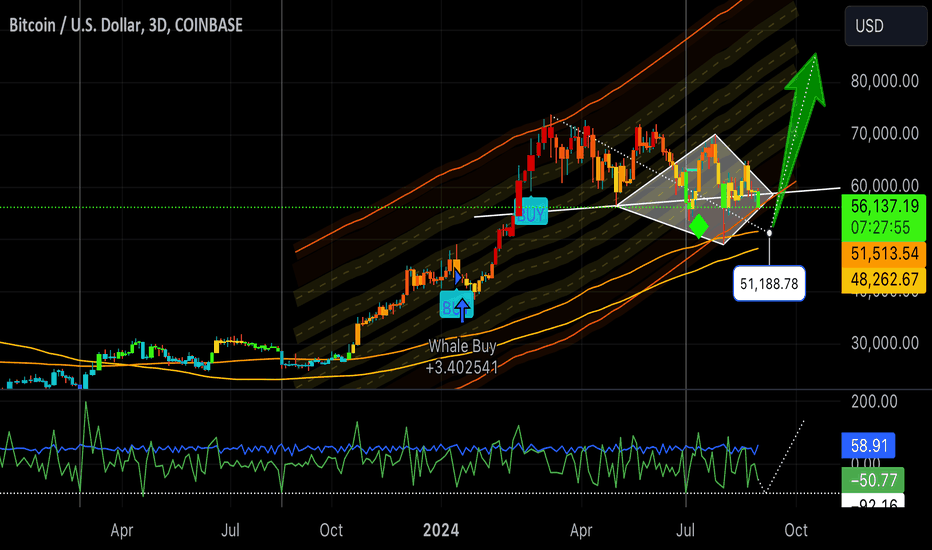Click the 70,000.00 price axis label
The width and height of the screenshot is (932, 550).
(x=884, y=133)
